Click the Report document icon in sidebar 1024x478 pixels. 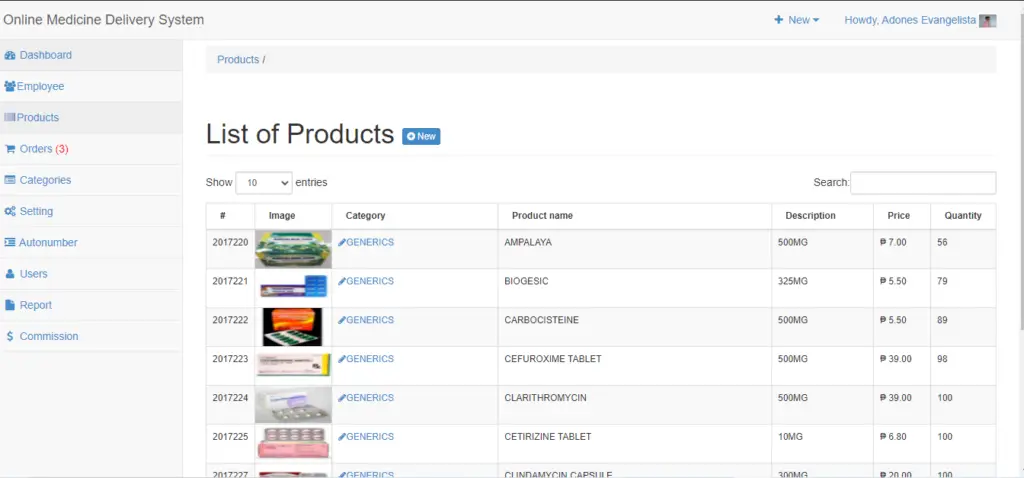coord(10,305)
